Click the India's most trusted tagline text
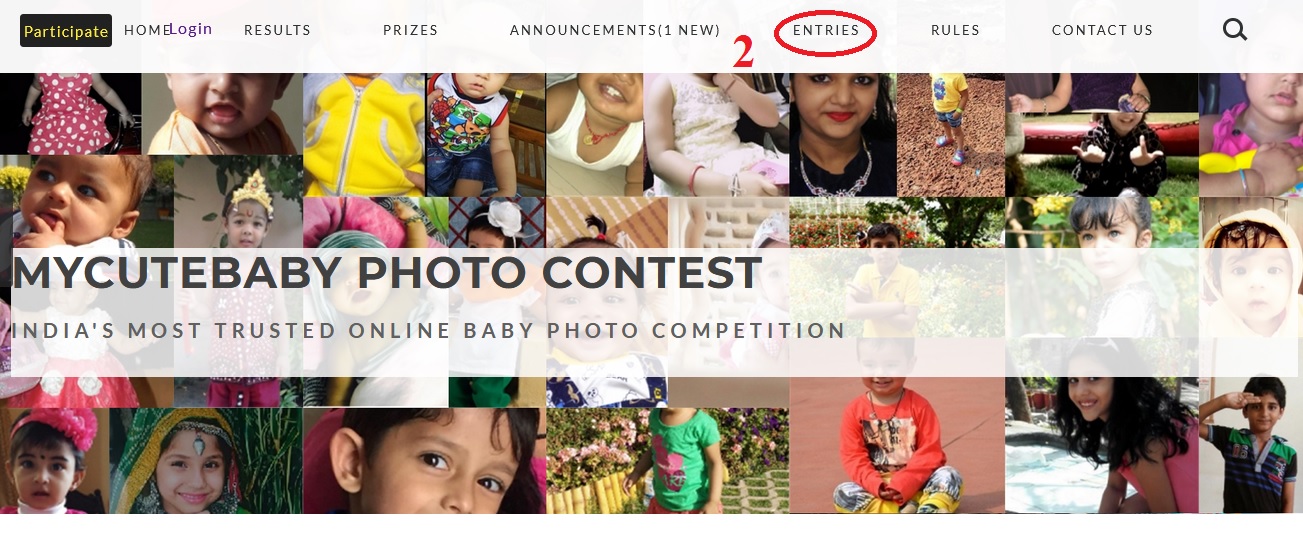The width and height of the screenshot is (1303, 552). (x=429, y=330)
